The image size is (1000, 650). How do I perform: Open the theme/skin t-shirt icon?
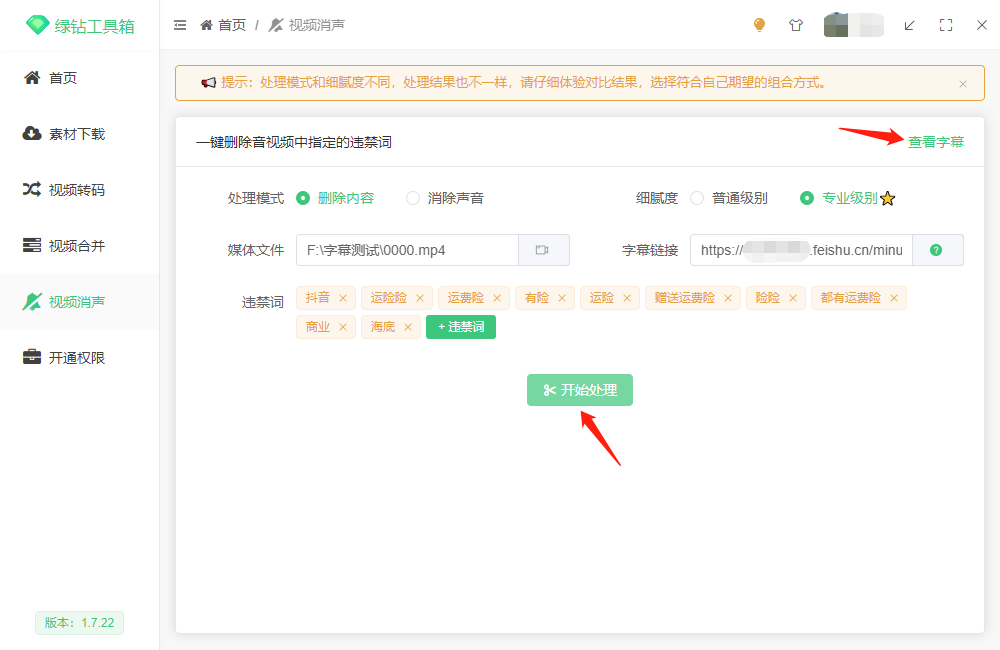[796, 25]
